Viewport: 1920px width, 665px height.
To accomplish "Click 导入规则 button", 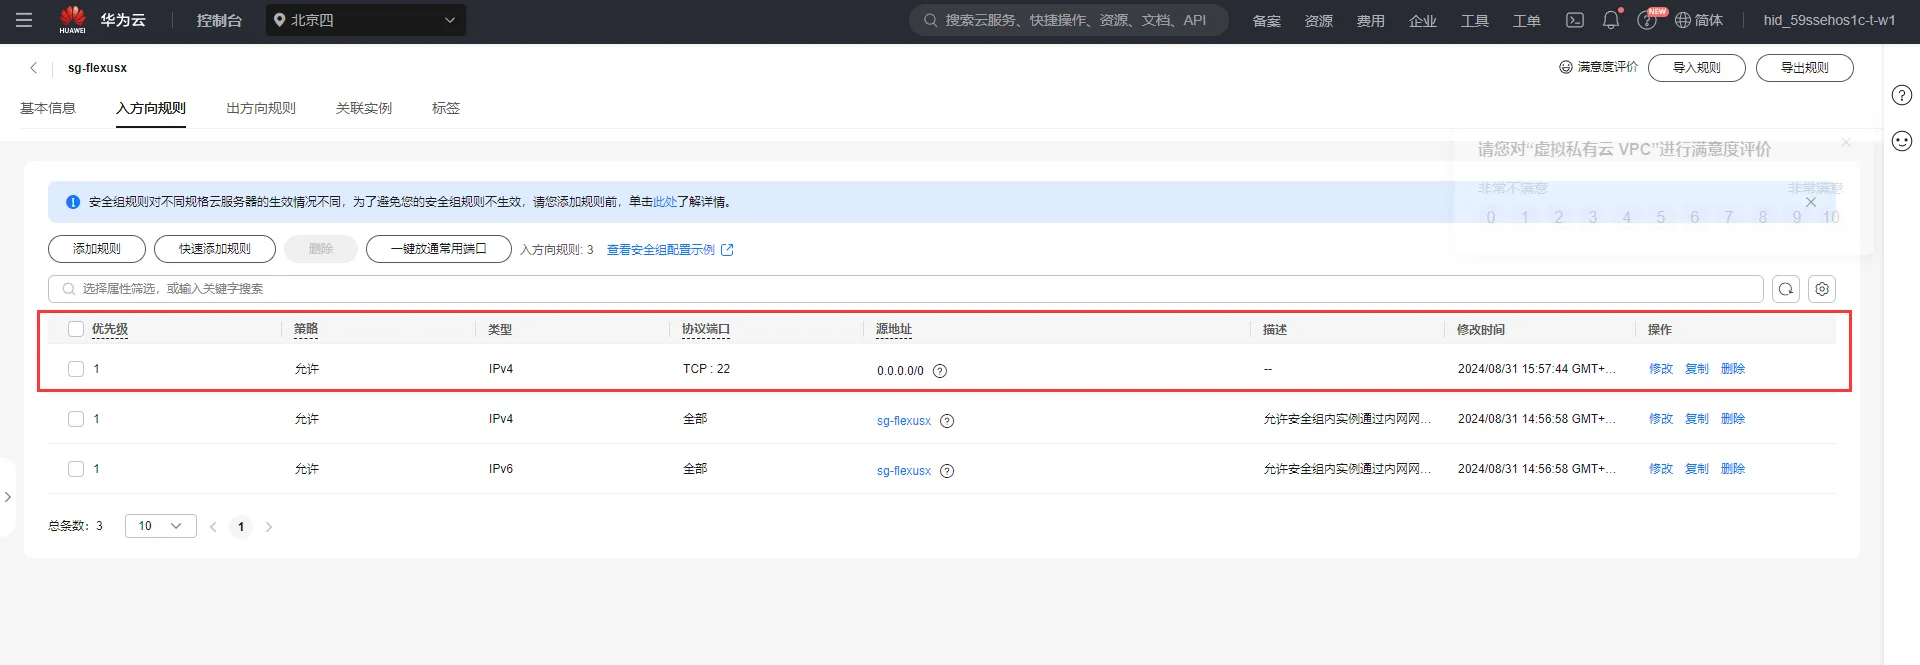I will [x=1697, y=68].
